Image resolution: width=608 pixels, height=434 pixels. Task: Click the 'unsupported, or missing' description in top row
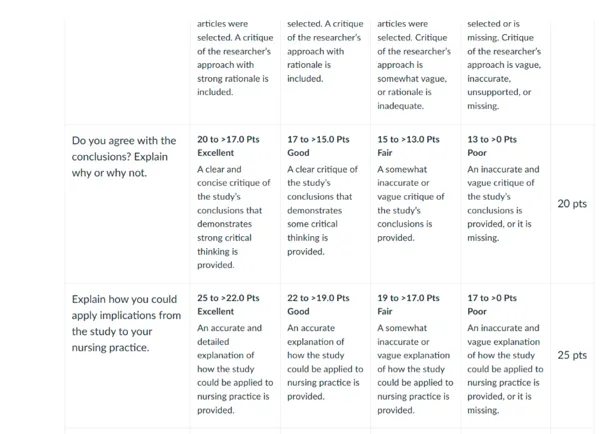point(500,98)
